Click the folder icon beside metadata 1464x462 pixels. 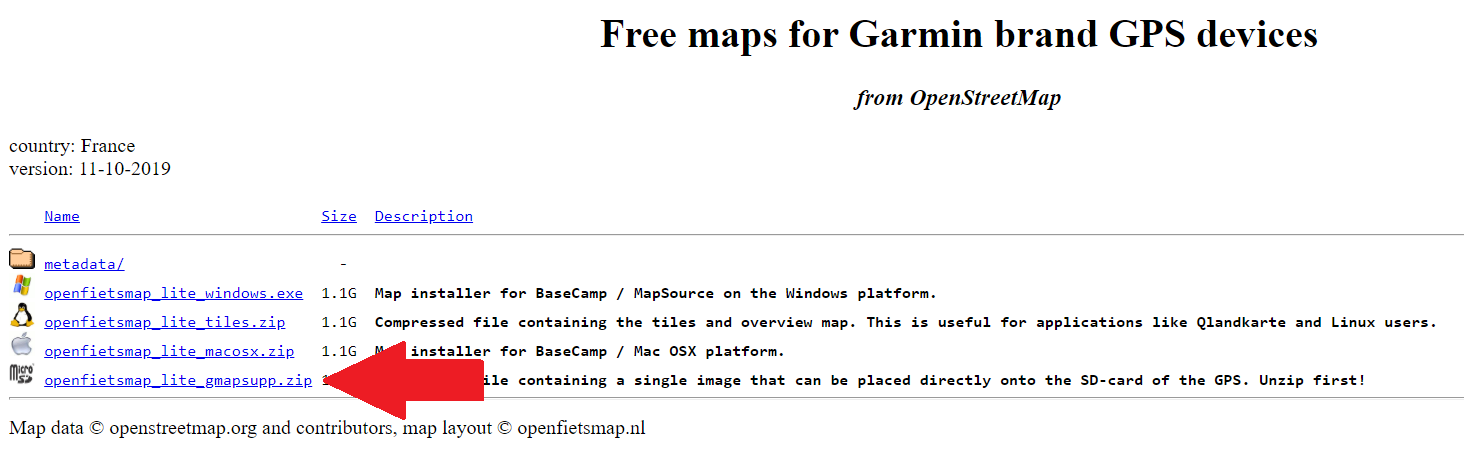(x=22, y=260)
